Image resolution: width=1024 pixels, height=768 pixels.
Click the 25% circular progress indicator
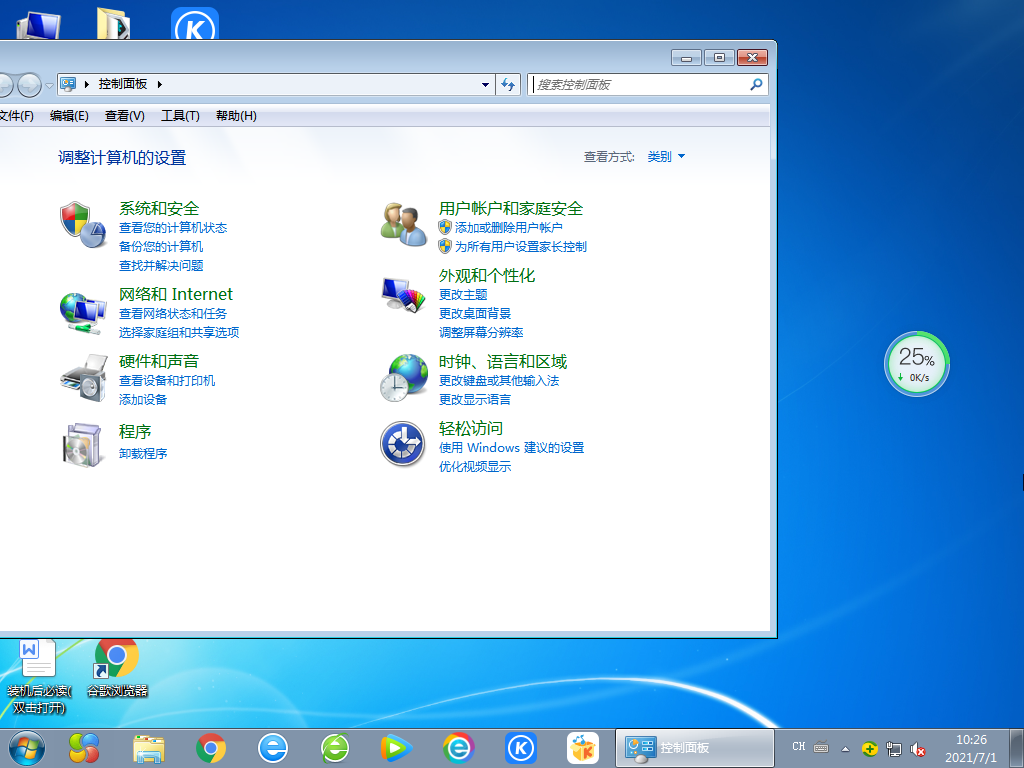[916, 363]
